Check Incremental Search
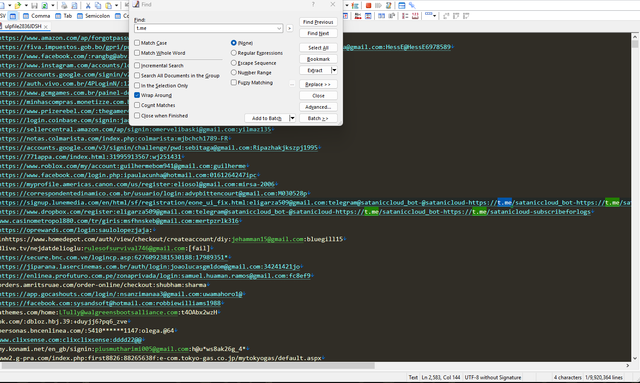The width and height of the screenshot is (640, 383). click(x=137, y=65)
